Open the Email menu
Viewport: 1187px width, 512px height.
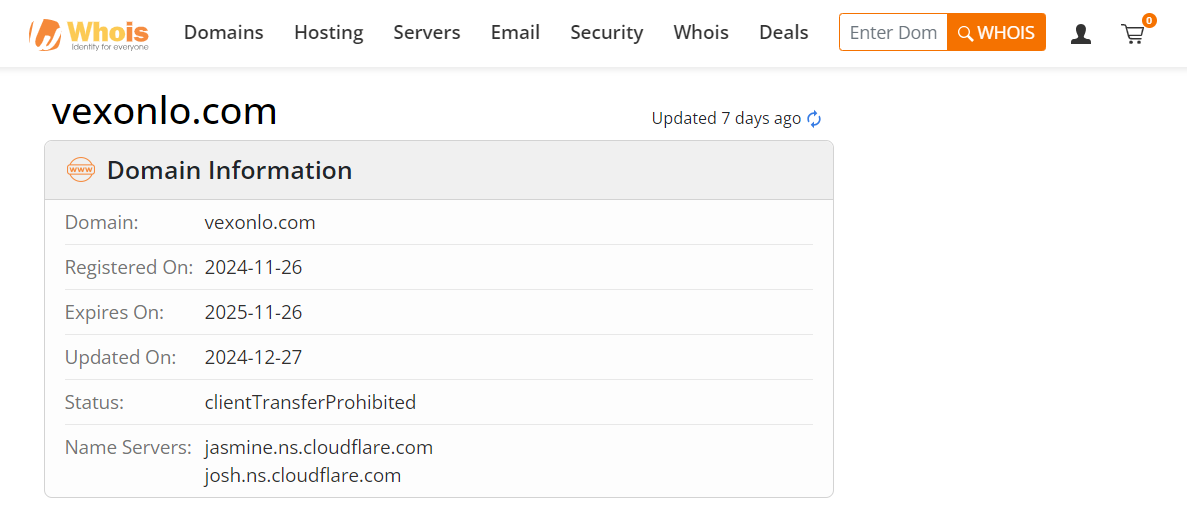coord(515,33)
